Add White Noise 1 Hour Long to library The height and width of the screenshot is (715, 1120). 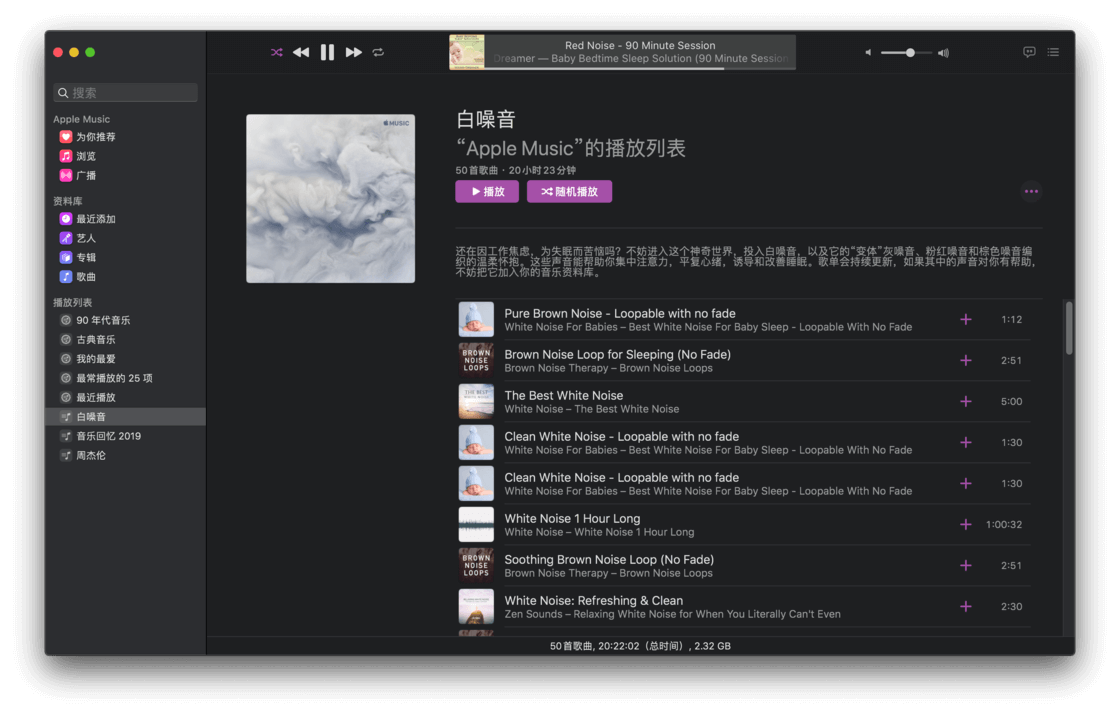966,525
